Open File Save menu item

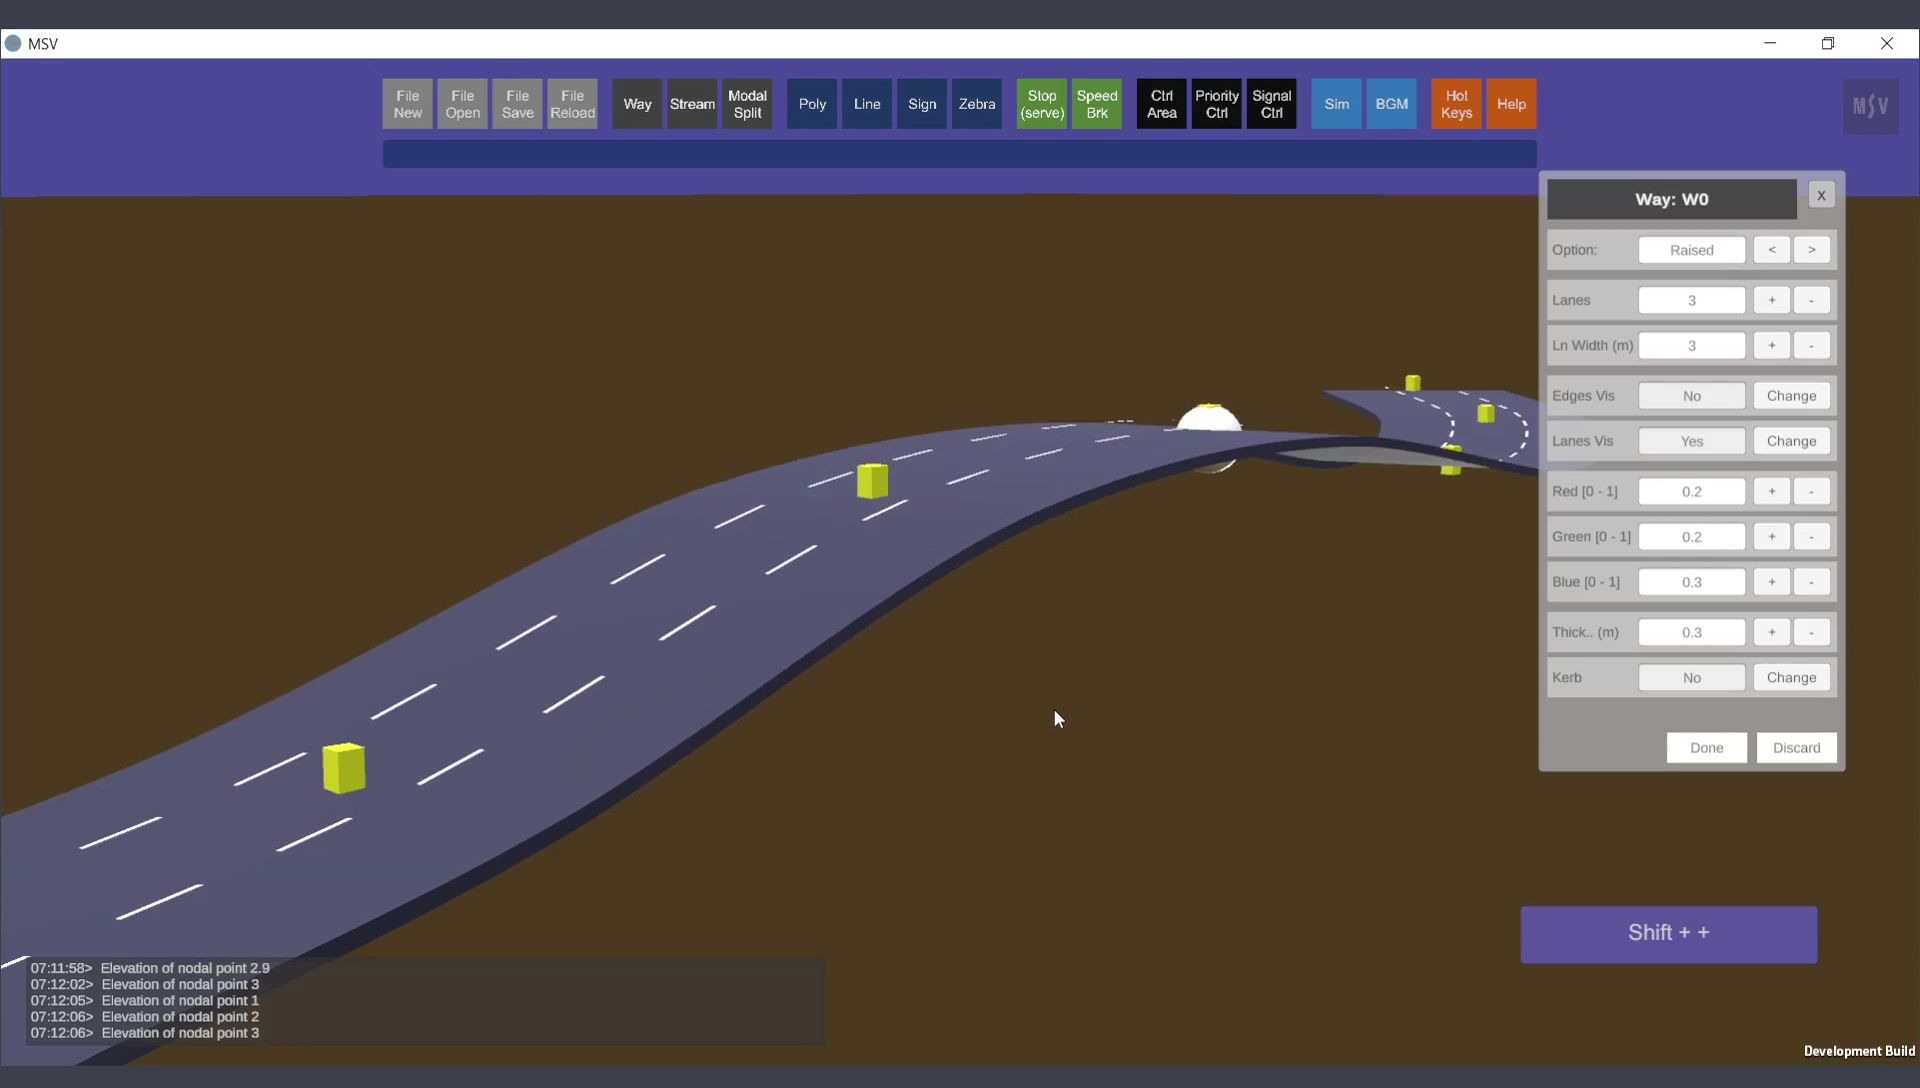click(517, 104)
